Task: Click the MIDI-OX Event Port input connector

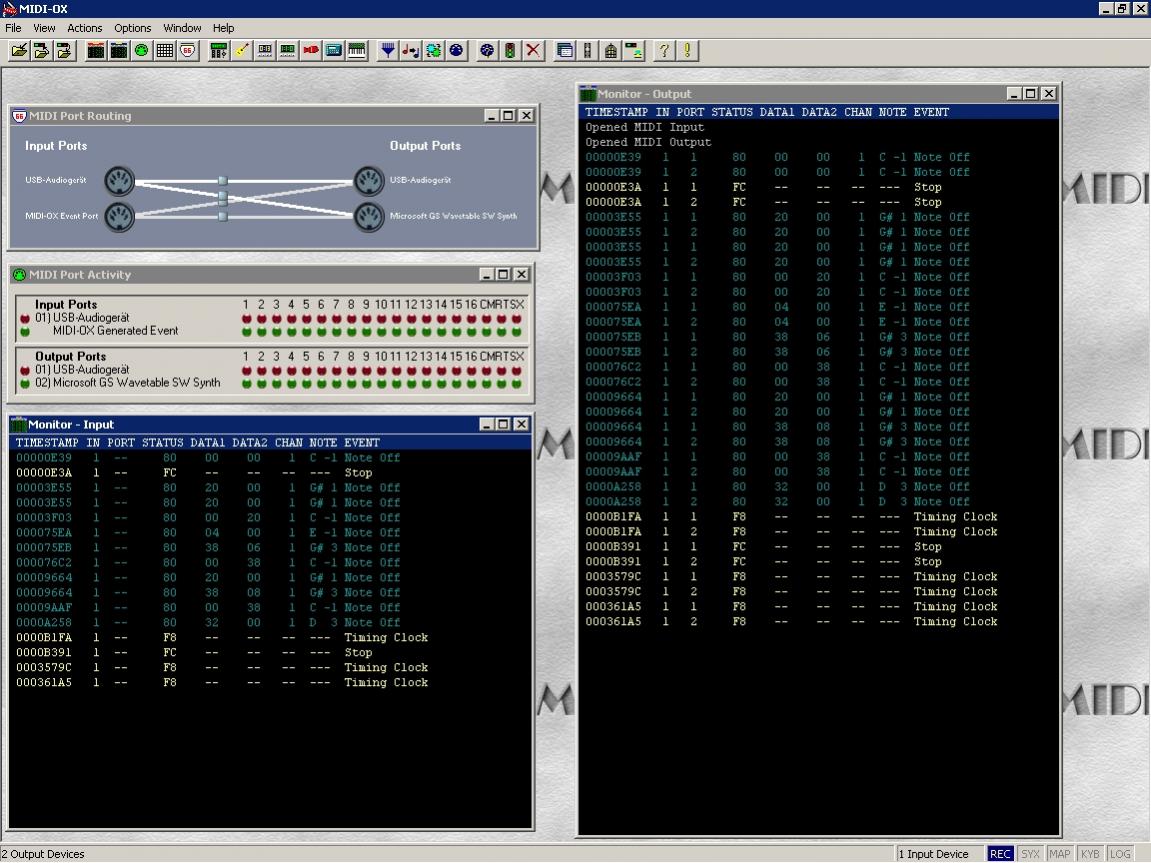Action: click(x=119, y=216)
